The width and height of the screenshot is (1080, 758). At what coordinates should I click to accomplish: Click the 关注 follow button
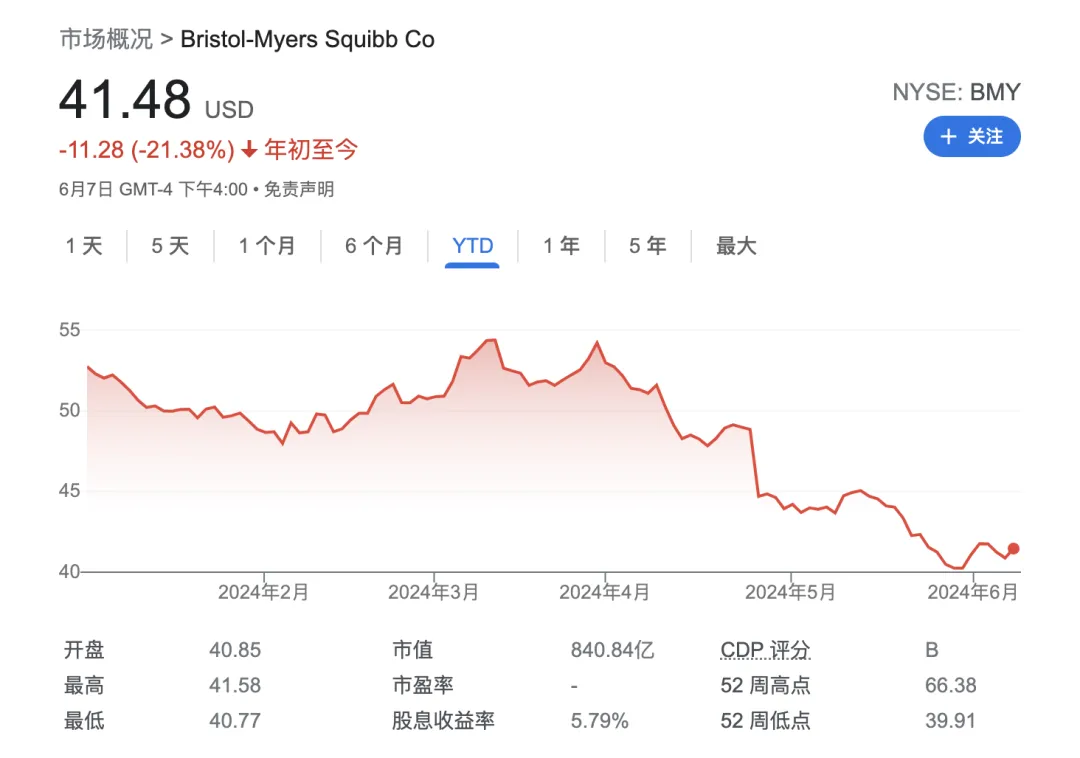(x=971, y=137)
